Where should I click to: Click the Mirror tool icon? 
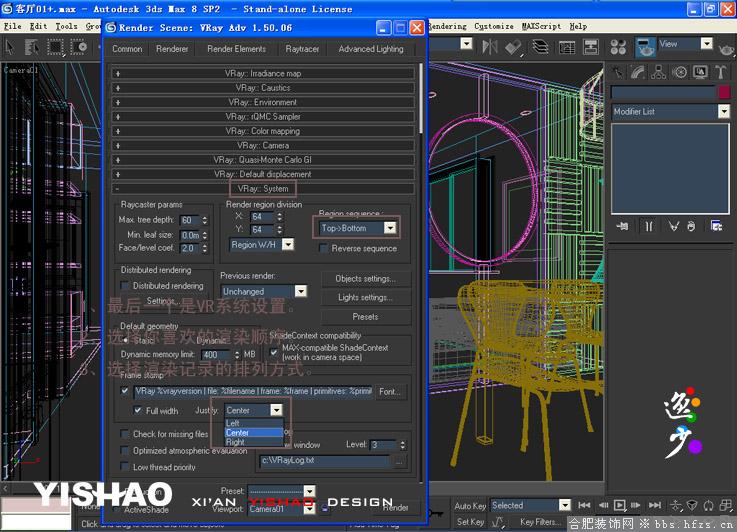(x=490, y=47)
